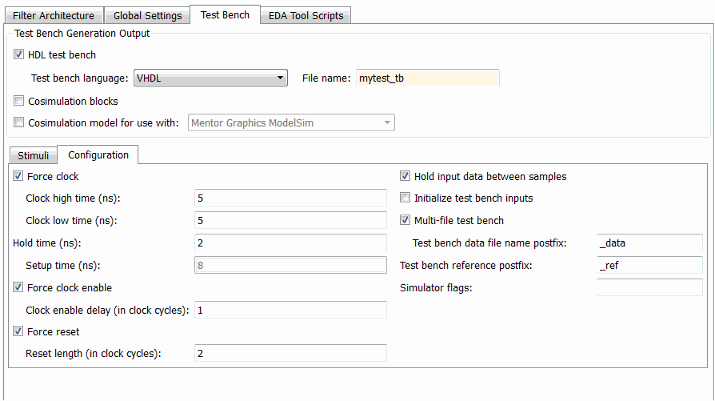Uncheck the HDL test bench checkbox
The width and height of the screenshot is (715, 401).
pos(20,55)
